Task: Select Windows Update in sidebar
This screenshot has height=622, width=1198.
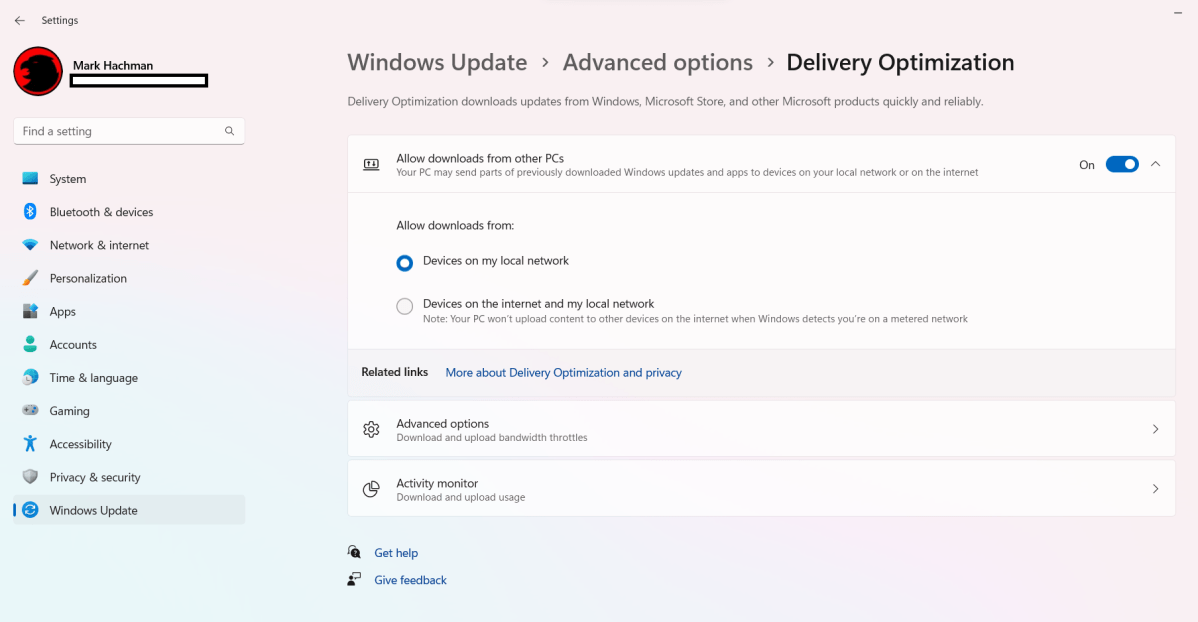Action: [129, 510]
